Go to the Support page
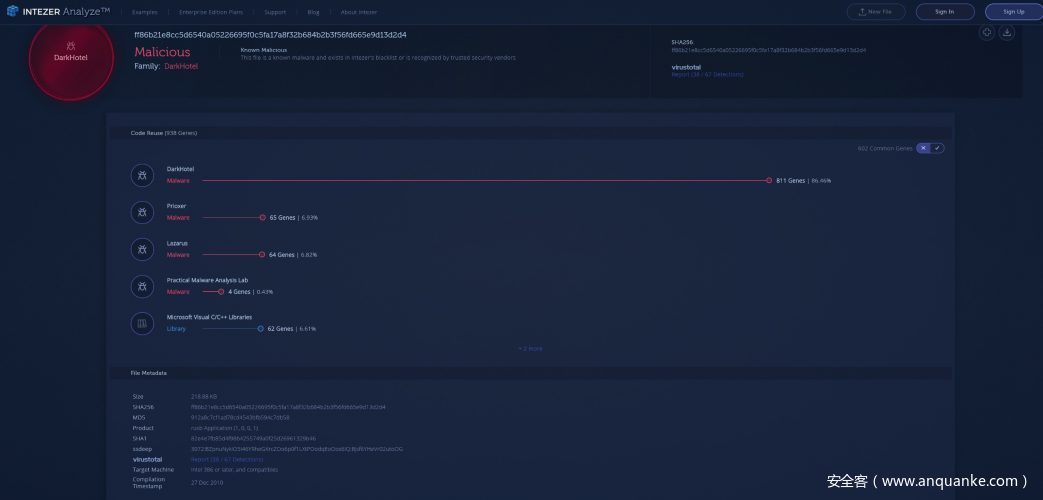The width and height of the screenshot is (1043, 500). [x=275, y=12]
